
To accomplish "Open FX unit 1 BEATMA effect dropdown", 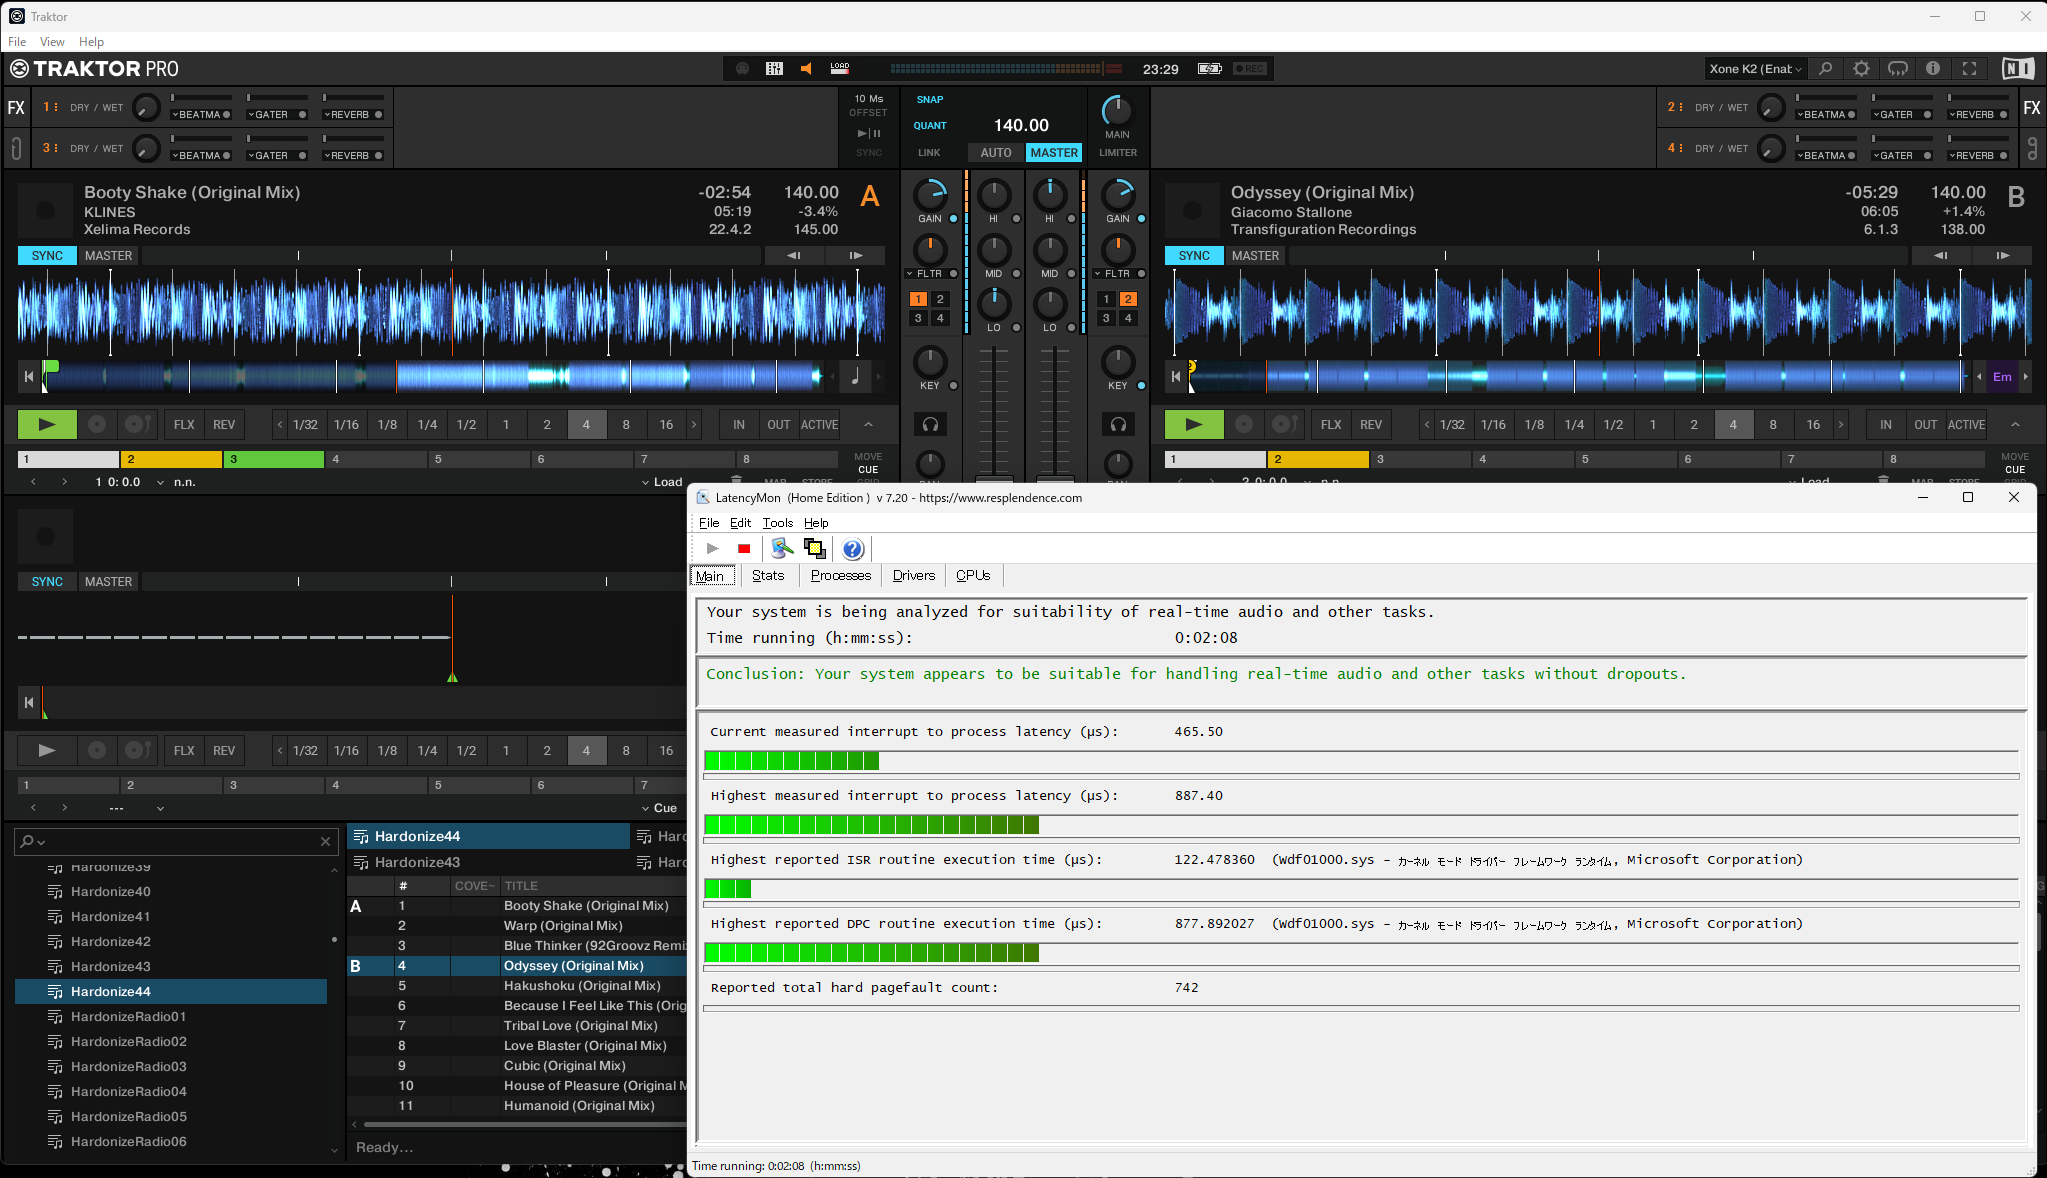I will point(202,115).
